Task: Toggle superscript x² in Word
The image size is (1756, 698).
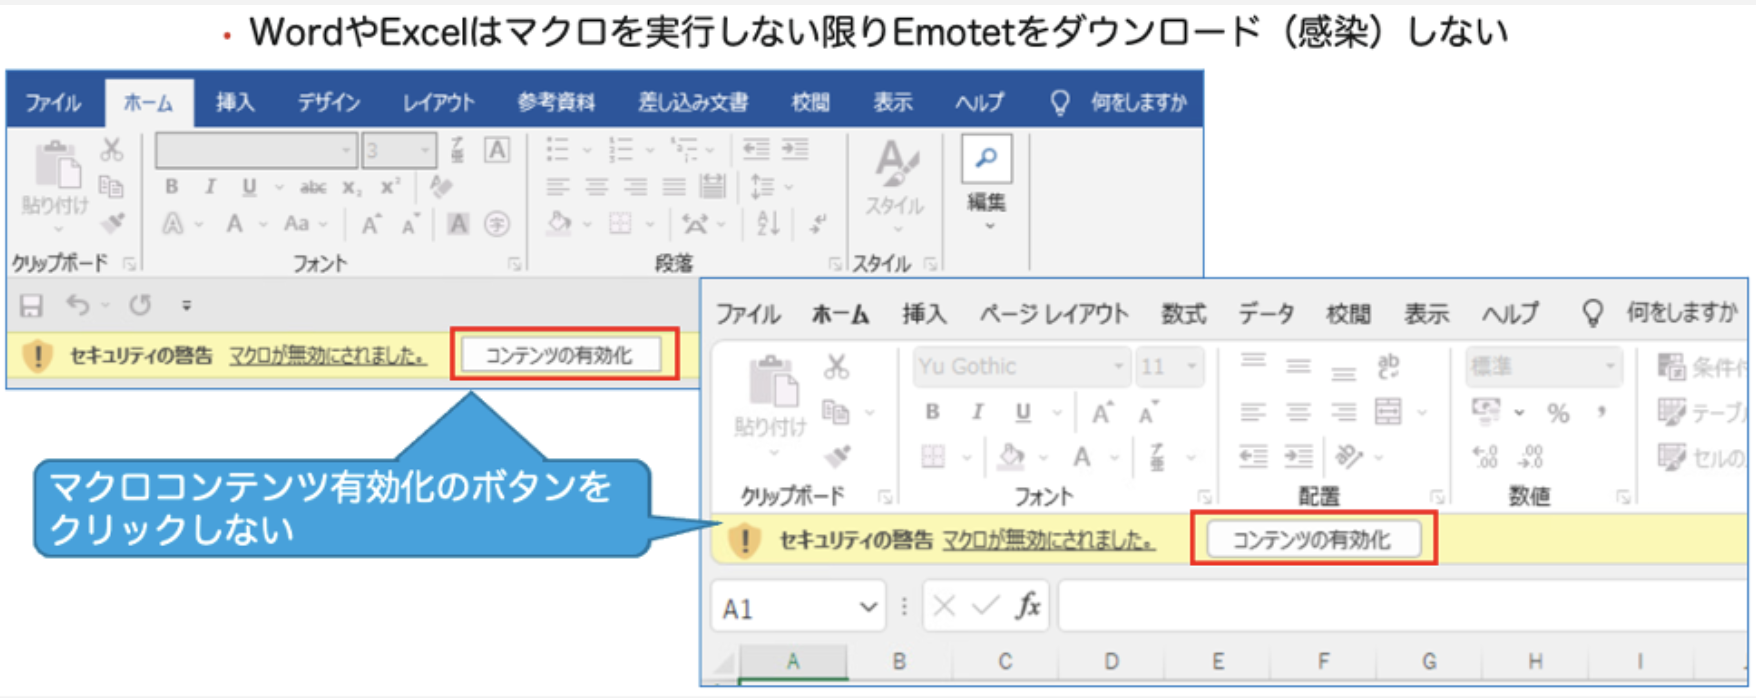Action: (x=390, y=187)
